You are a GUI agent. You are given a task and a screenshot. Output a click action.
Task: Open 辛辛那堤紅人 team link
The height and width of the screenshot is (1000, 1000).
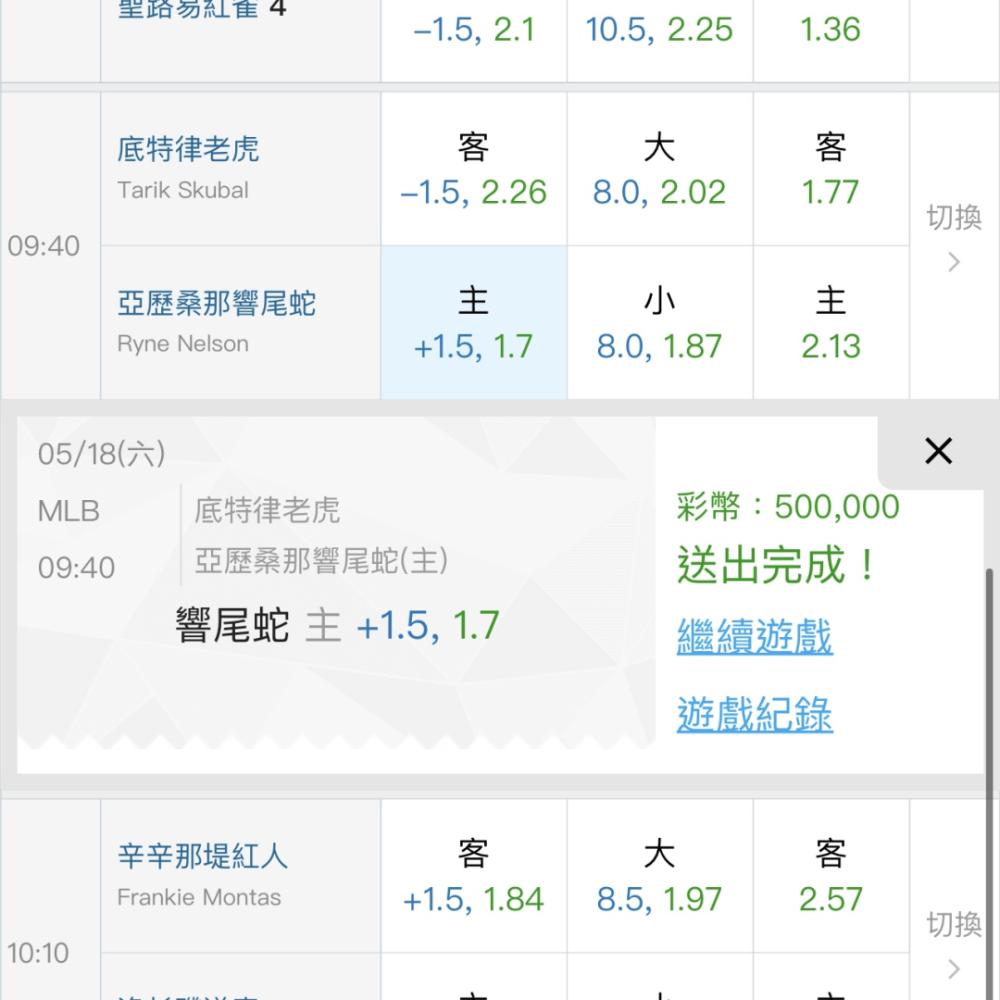[202, 856]
